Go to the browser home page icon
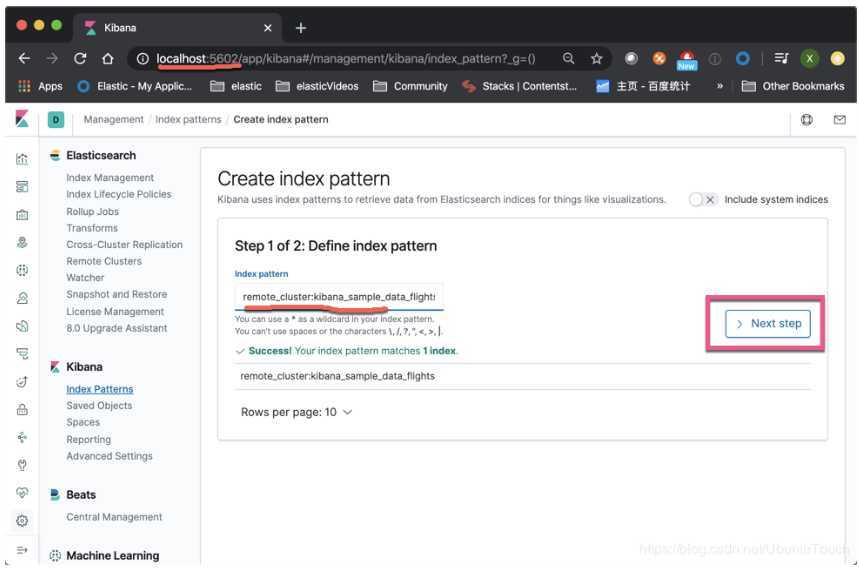859x575 pixels. (x=107, y=59)
